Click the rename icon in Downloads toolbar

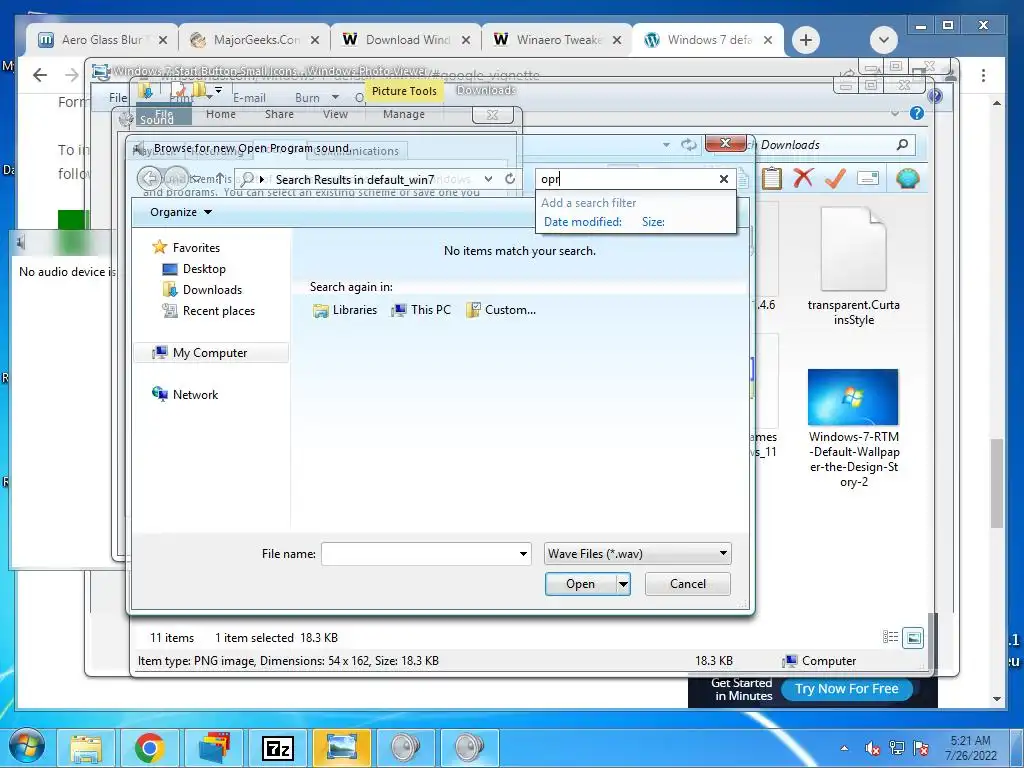point(868,178)
